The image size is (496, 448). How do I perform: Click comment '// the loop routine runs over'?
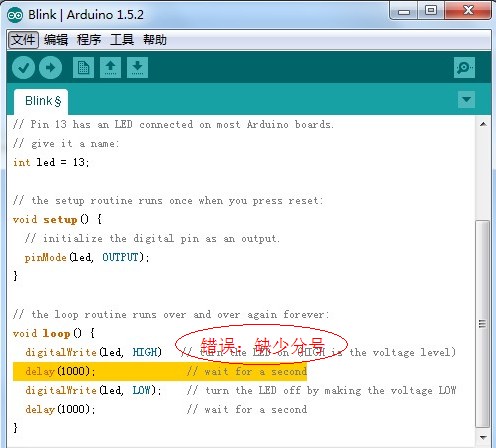171,315
